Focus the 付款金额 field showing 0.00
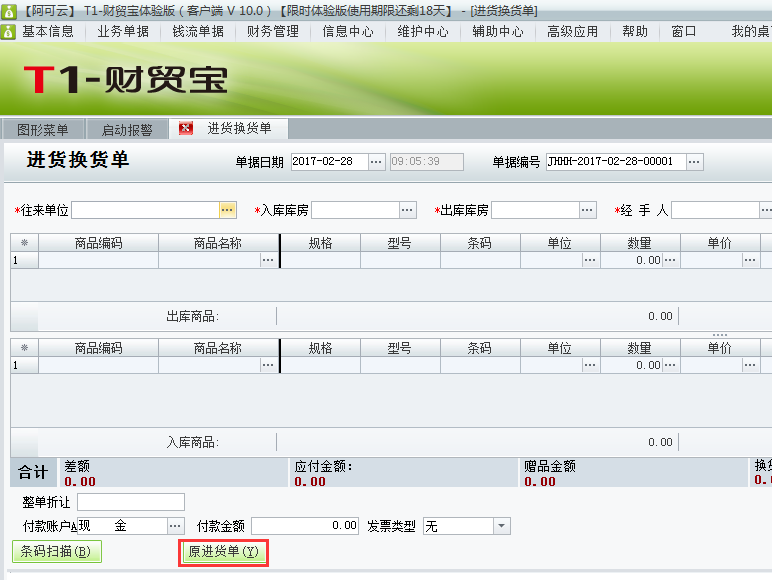The width and height of the screenshot is (772, 580). (x=305, y=526)
